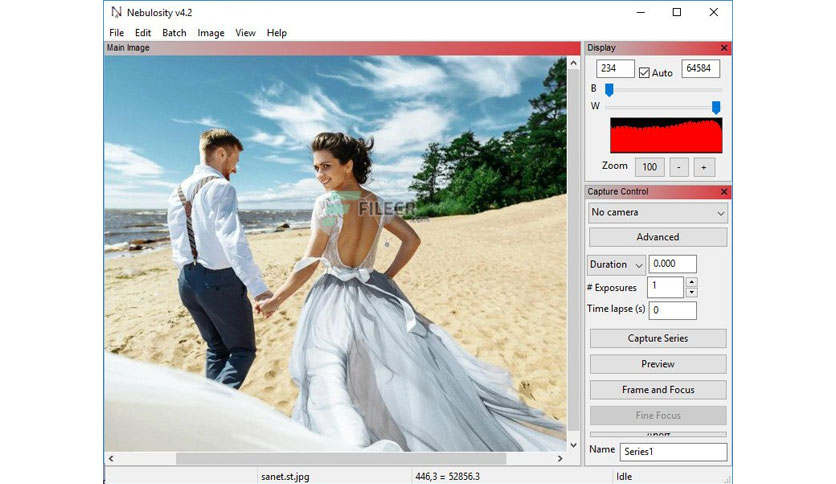Adjust the B black level slider
836x484 pixels.
point(609,90)
